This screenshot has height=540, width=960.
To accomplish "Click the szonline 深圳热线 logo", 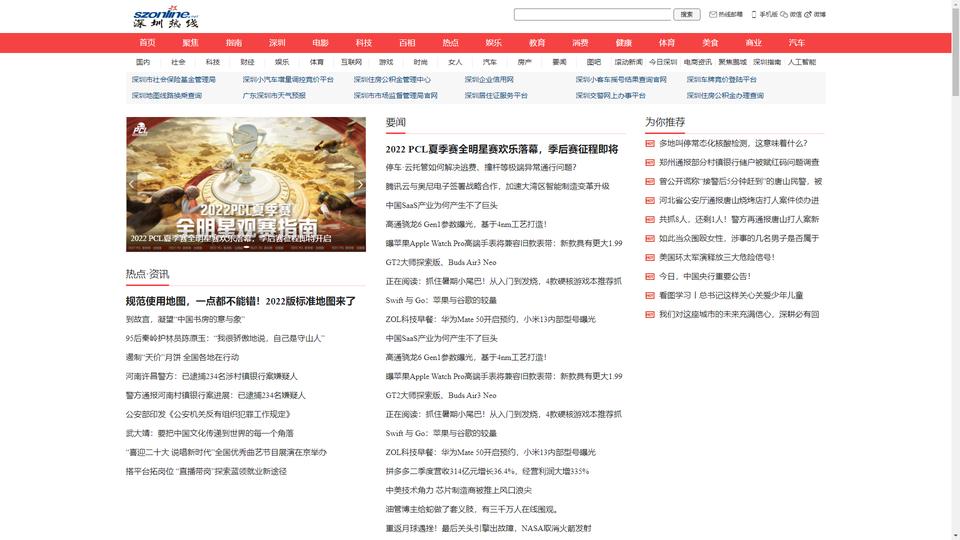I will (166, 17).
